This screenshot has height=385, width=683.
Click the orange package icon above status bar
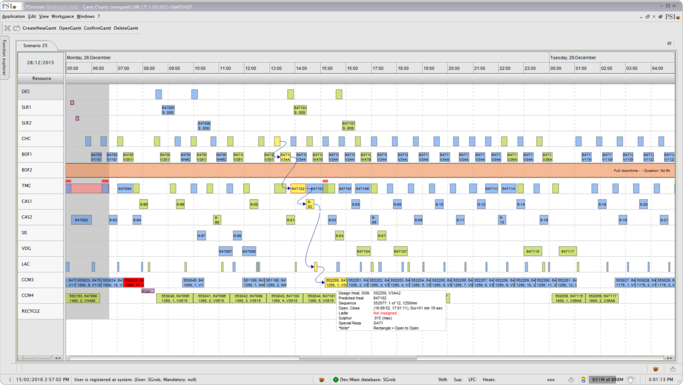655,369
